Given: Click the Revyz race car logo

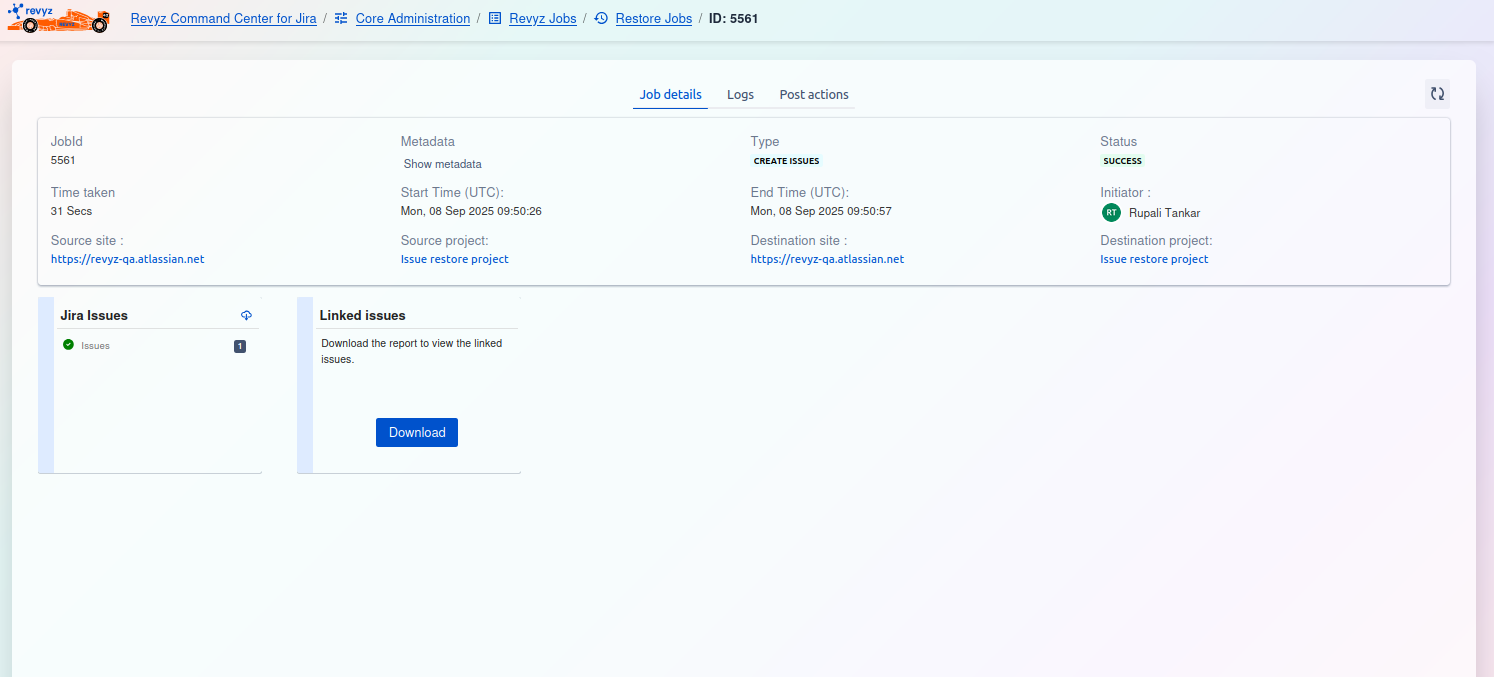Looking at the screenshot, I should pos(58,18).
